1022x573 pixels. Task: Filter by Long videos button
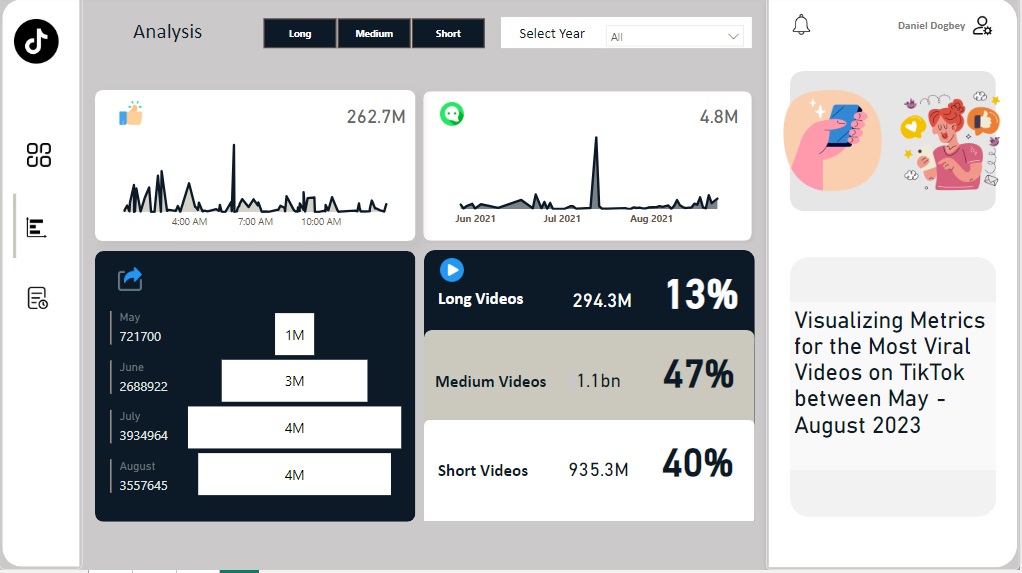click(300, 33)
